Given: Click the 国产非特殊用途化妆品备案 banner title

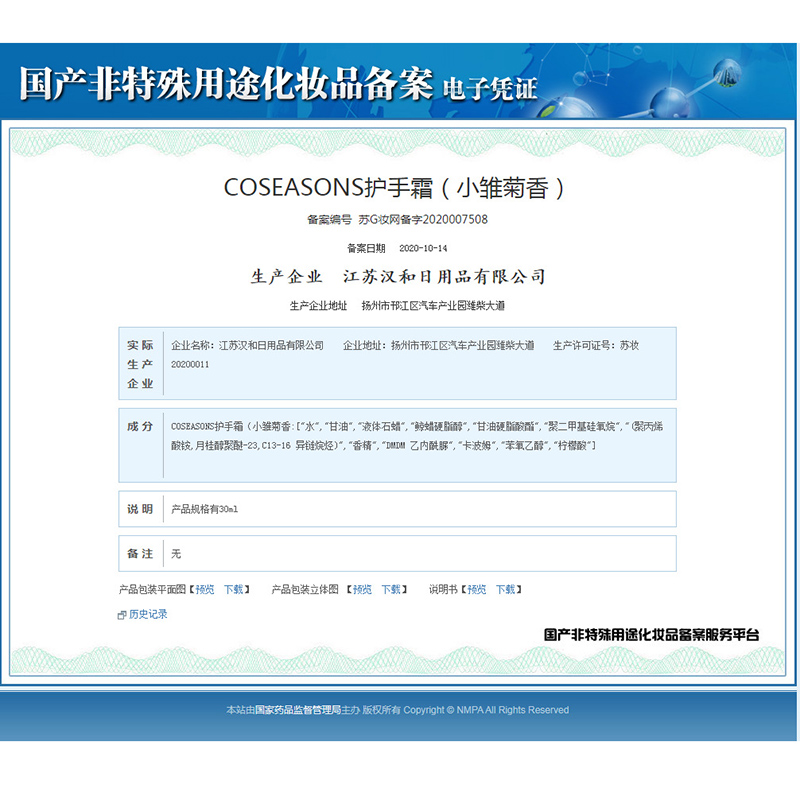Looking at the screenshot, I should 226,85.
